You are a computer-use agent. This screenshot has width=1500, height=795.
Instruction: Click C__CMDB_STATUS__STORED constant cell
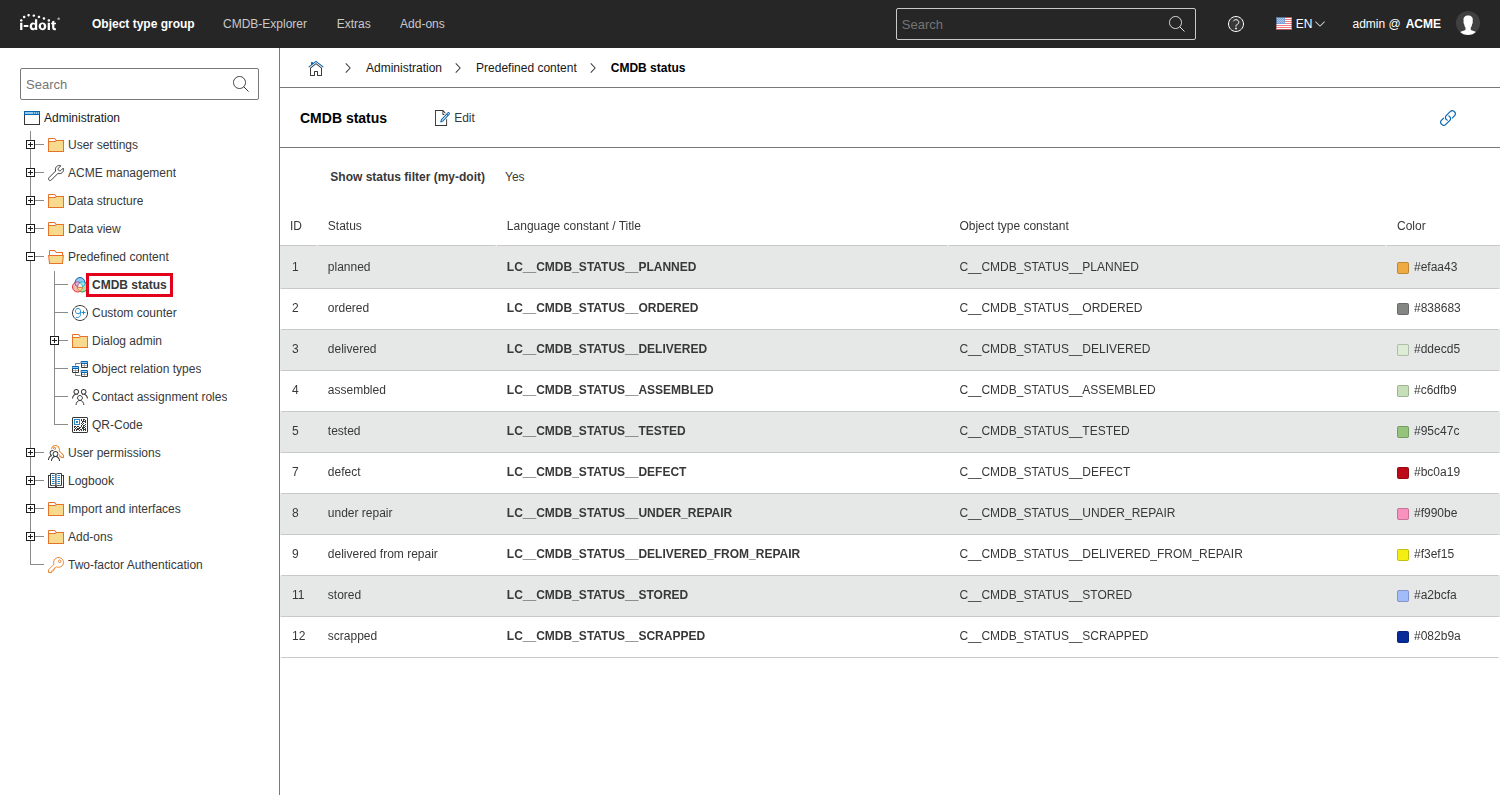[x=1045, y=595]
